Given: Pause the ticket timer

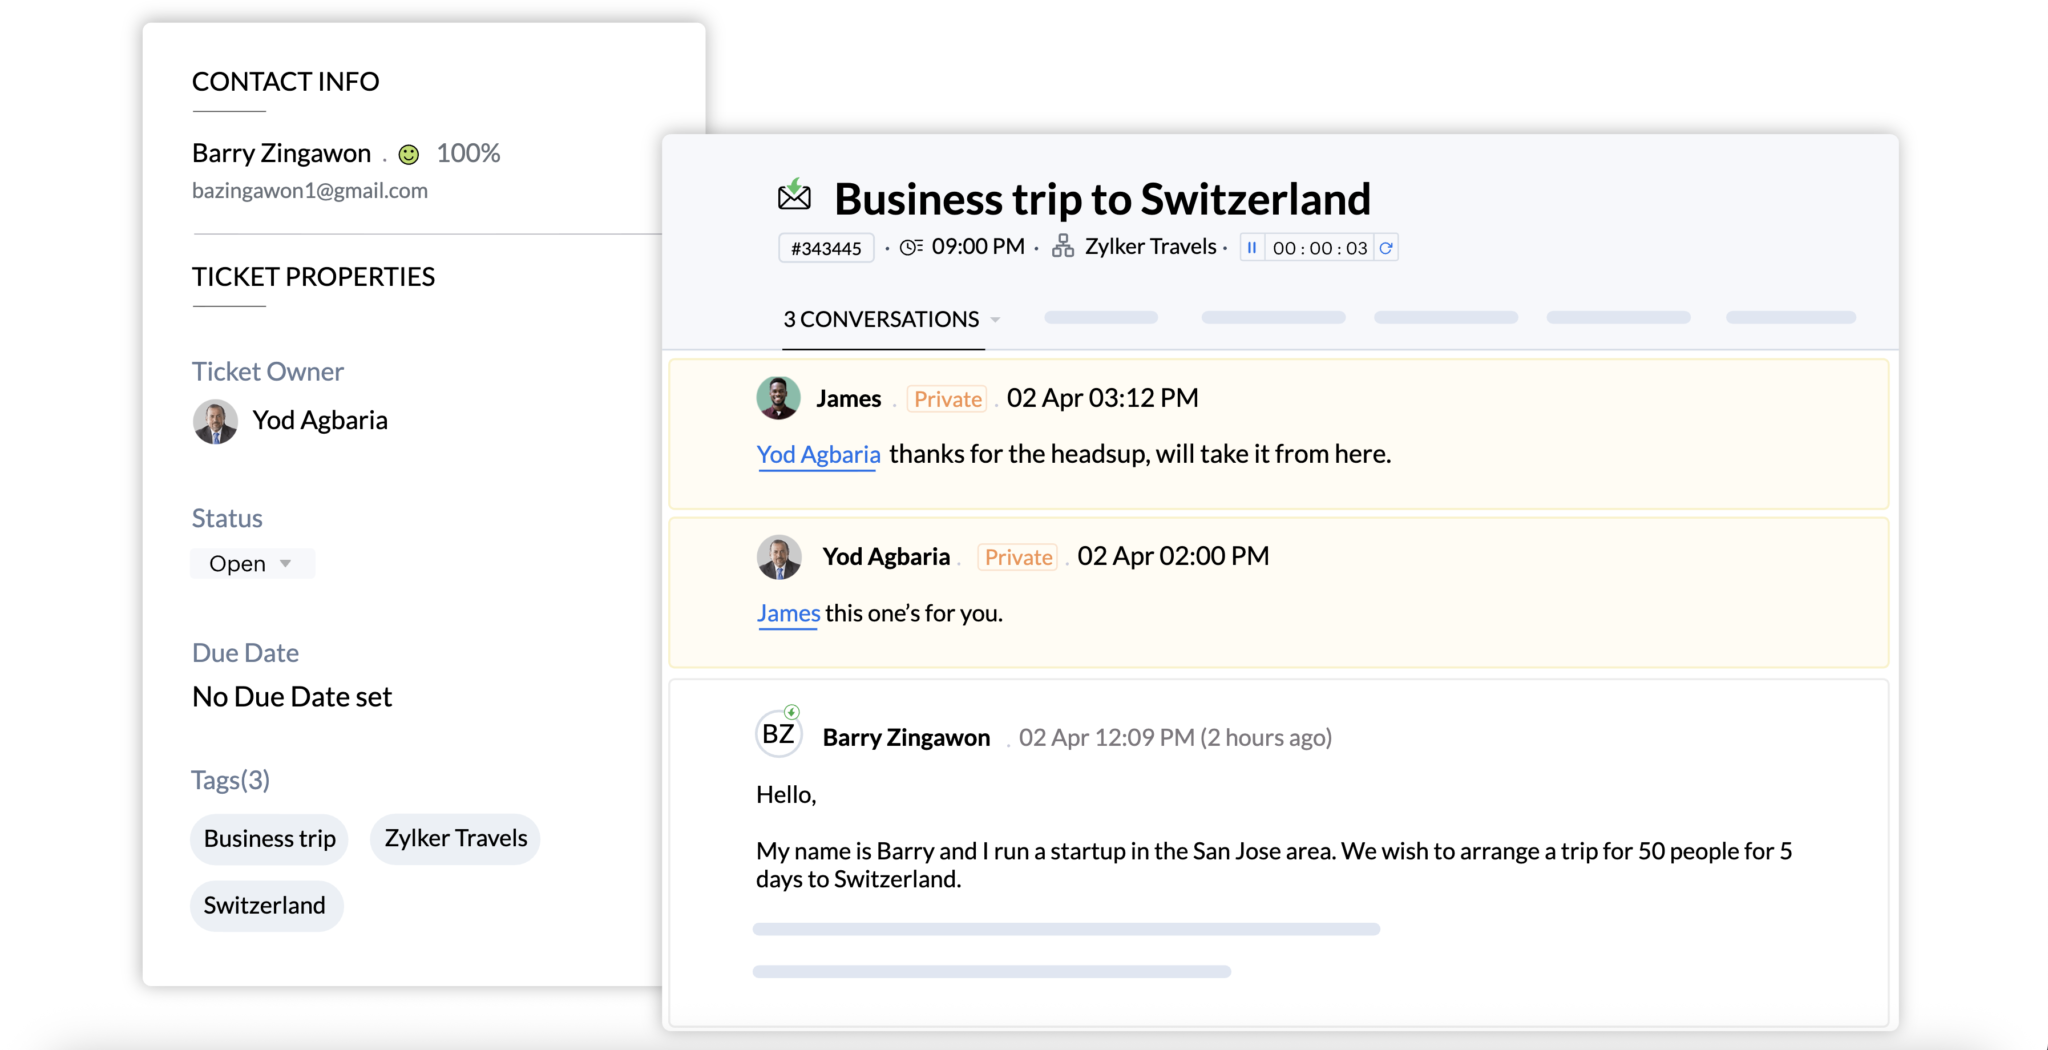Looking at the screenshot, I should click(x=1252, y=248).
